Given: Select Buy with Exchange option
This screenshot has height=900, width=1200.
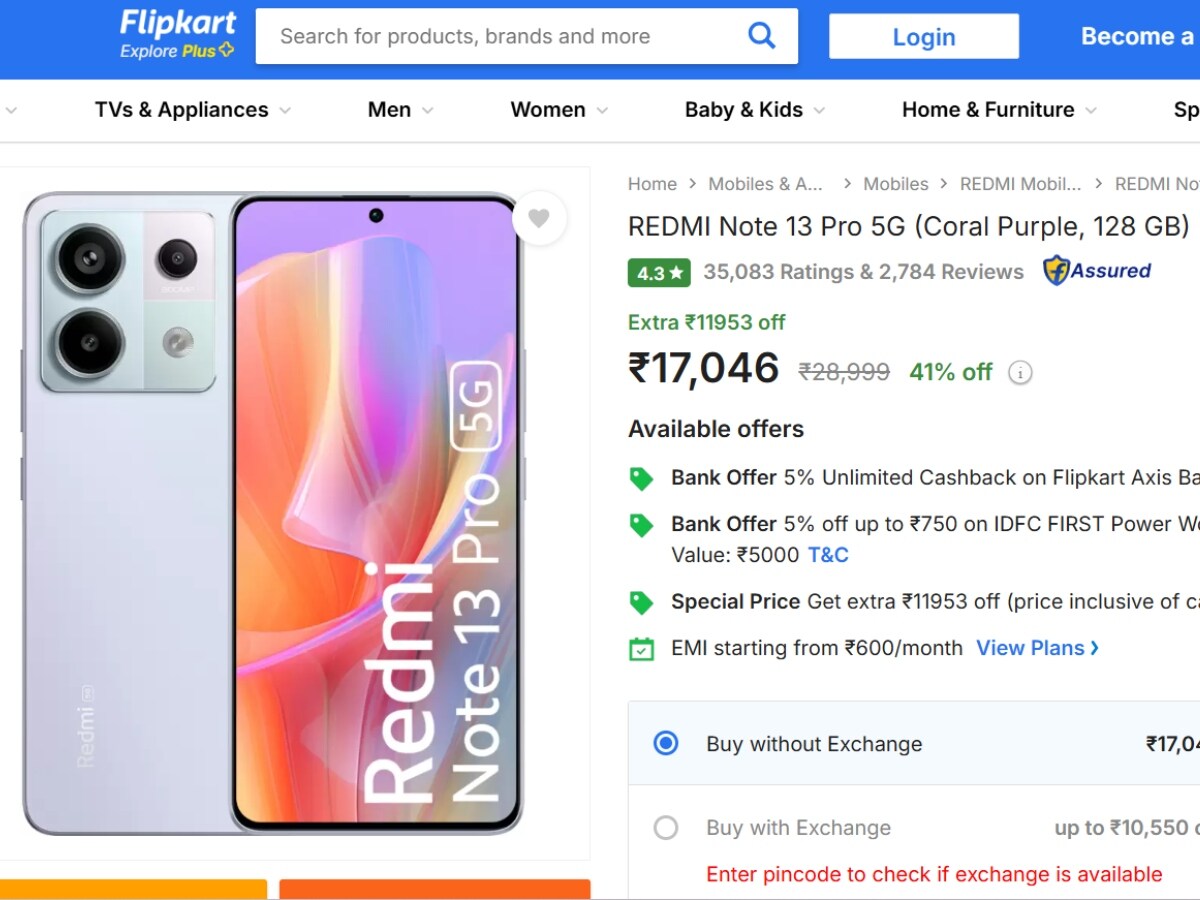Looking at the screenshot, I should pos(666,828).
